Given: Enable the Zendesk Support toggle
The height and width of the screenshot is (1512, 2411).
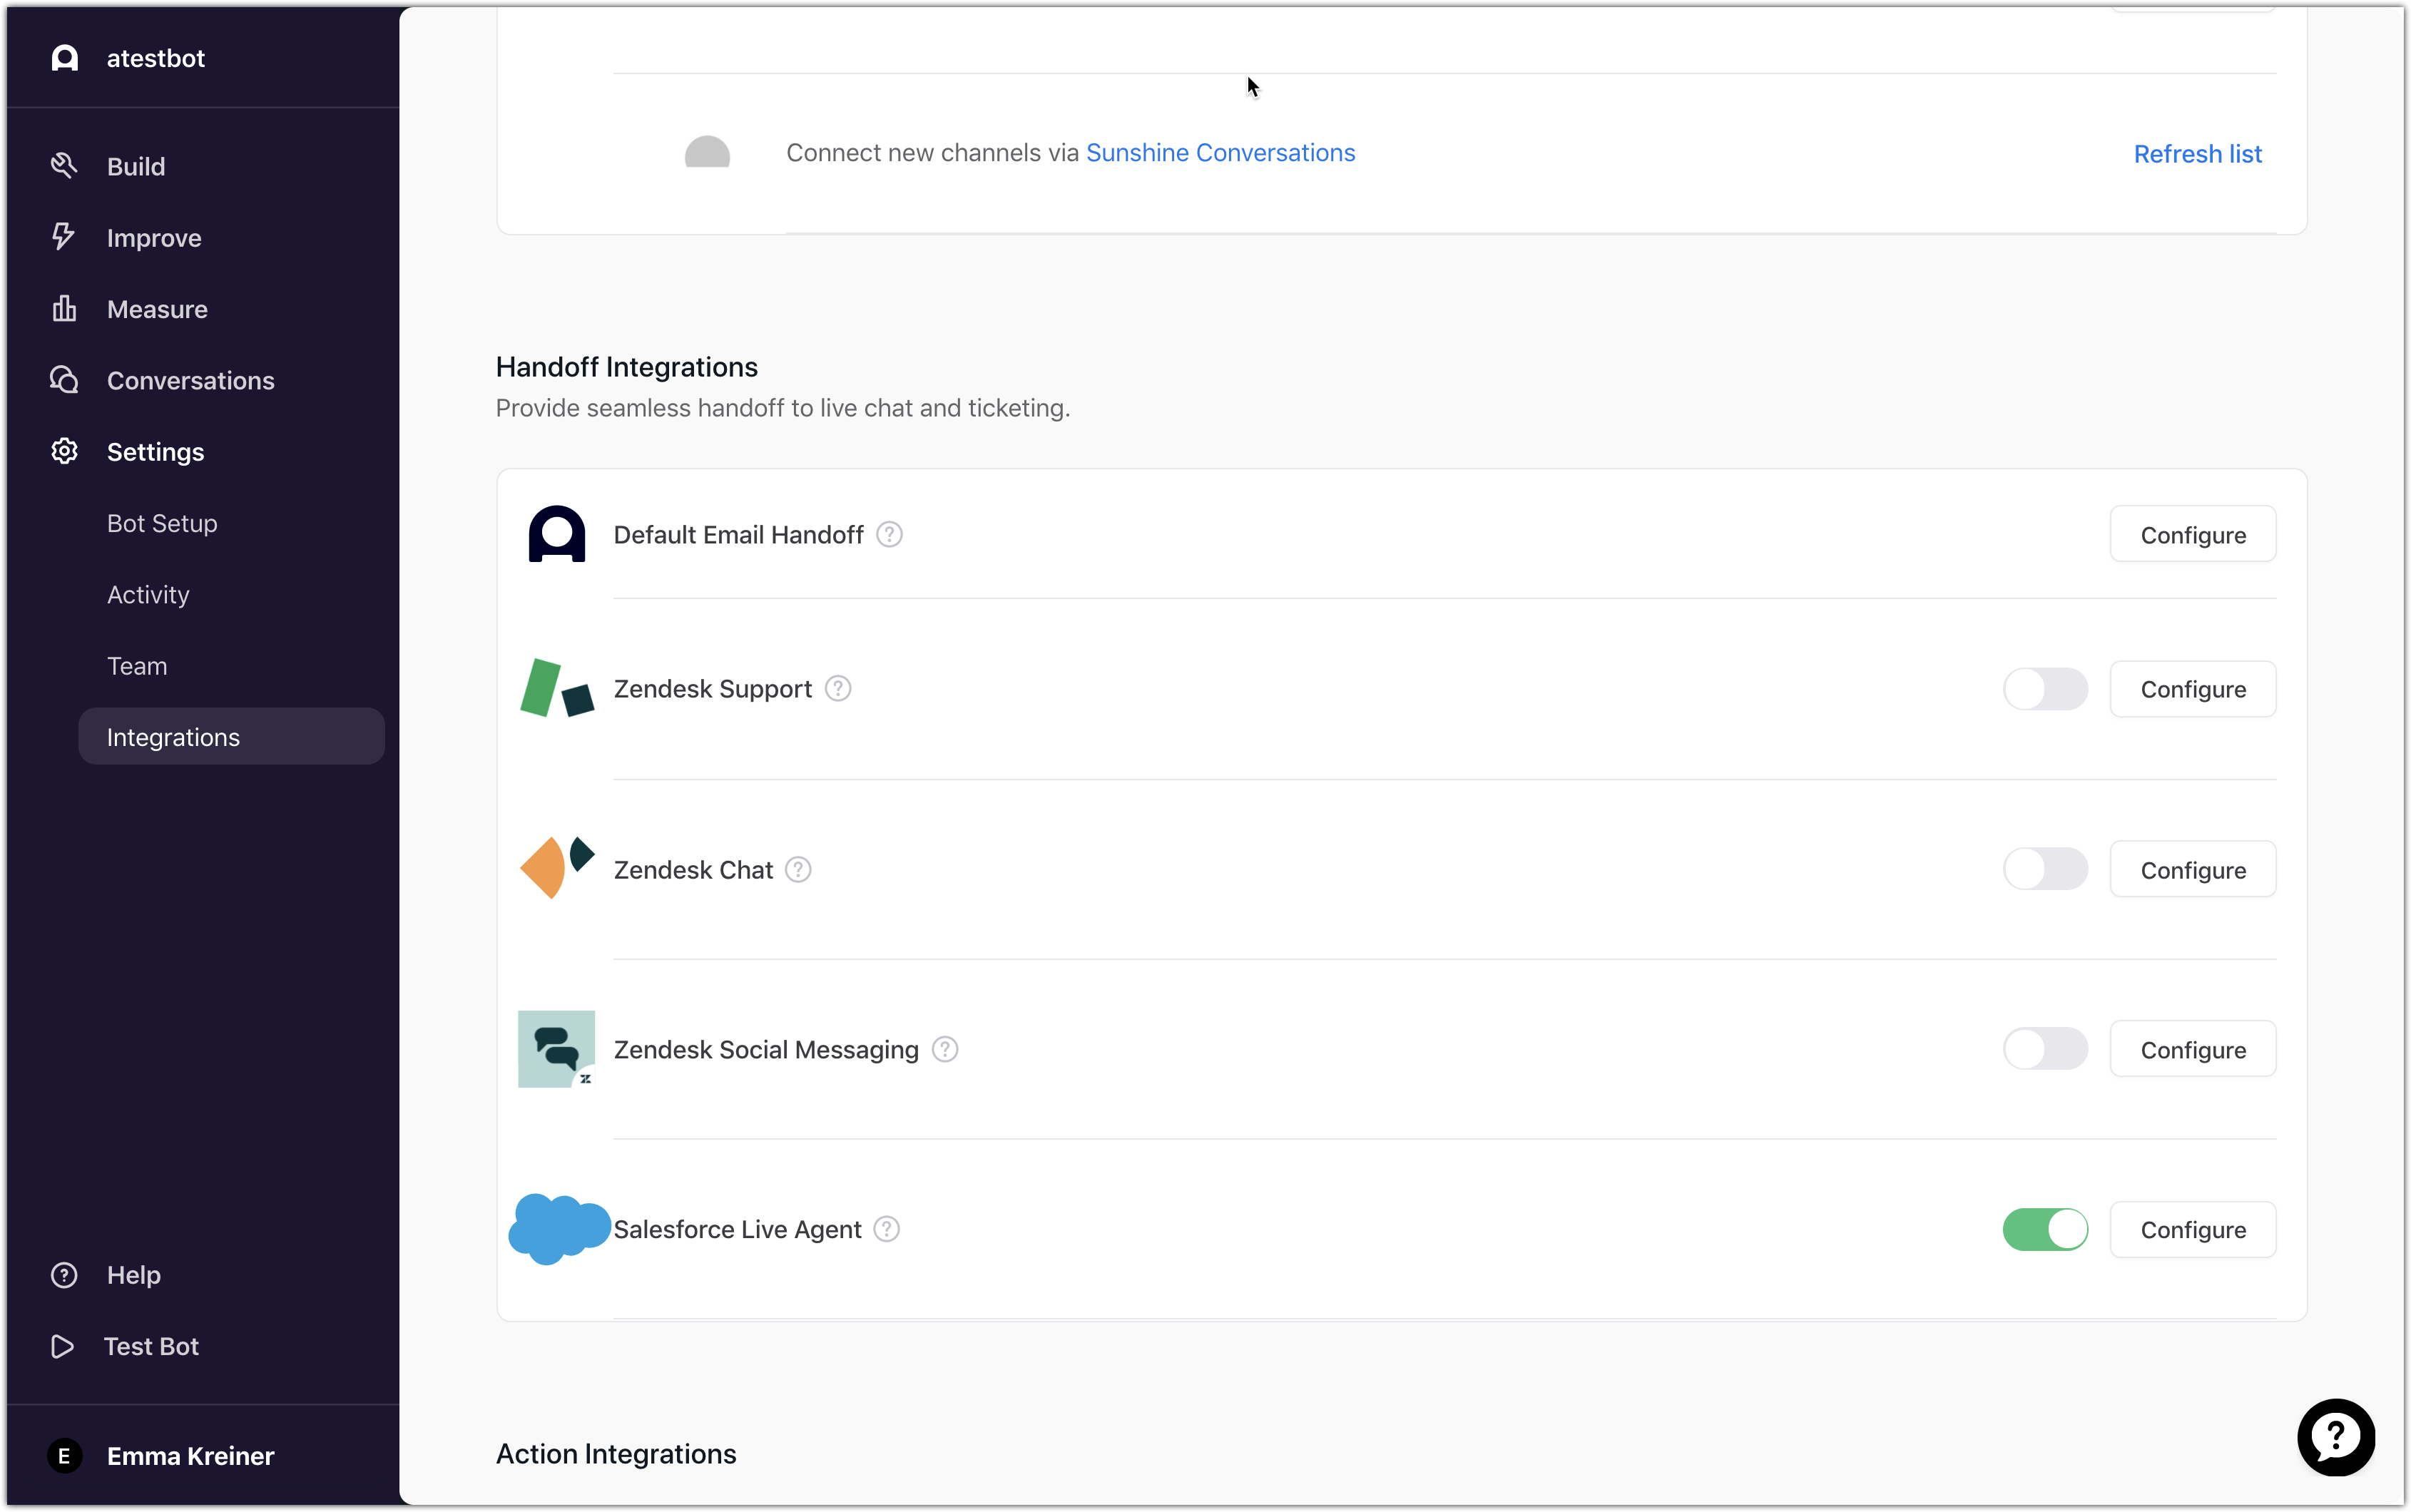Looking at the screenshot, I should (2044, 689).
